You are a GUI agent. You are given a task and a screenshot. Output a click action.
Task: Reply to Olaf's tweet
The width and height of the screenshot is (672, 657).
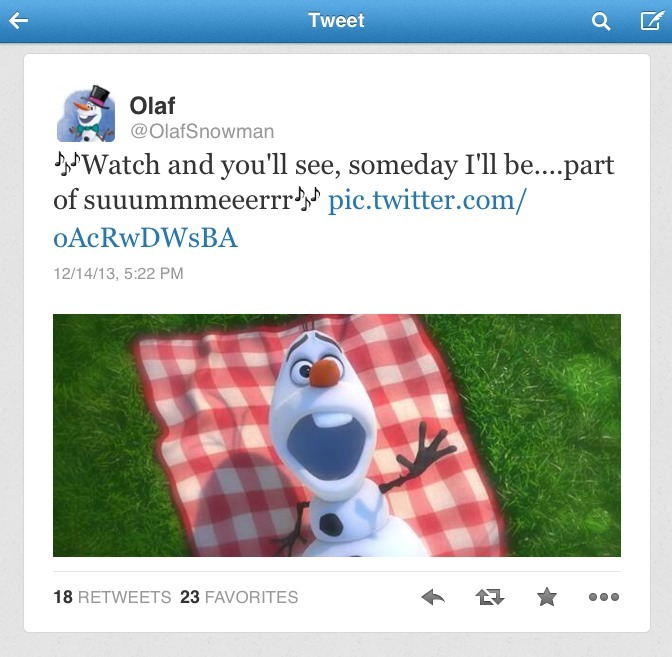(433, 597)
